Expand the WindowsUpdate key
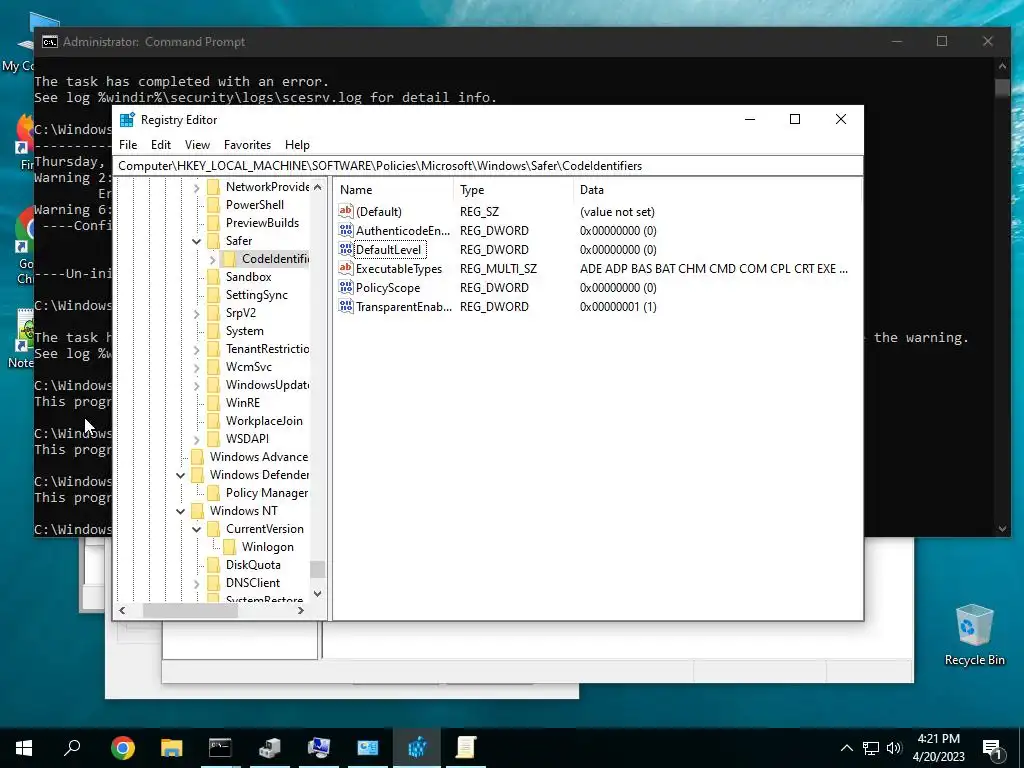 coord(197,386)
